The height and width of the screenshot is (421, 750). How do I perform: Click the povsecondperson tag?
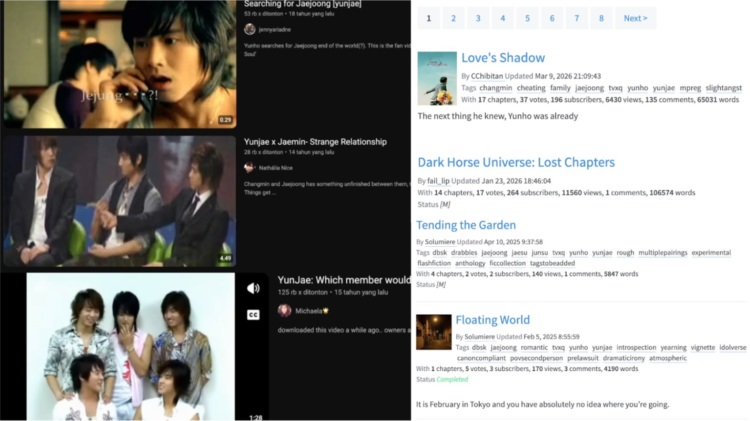pos(536,358)
